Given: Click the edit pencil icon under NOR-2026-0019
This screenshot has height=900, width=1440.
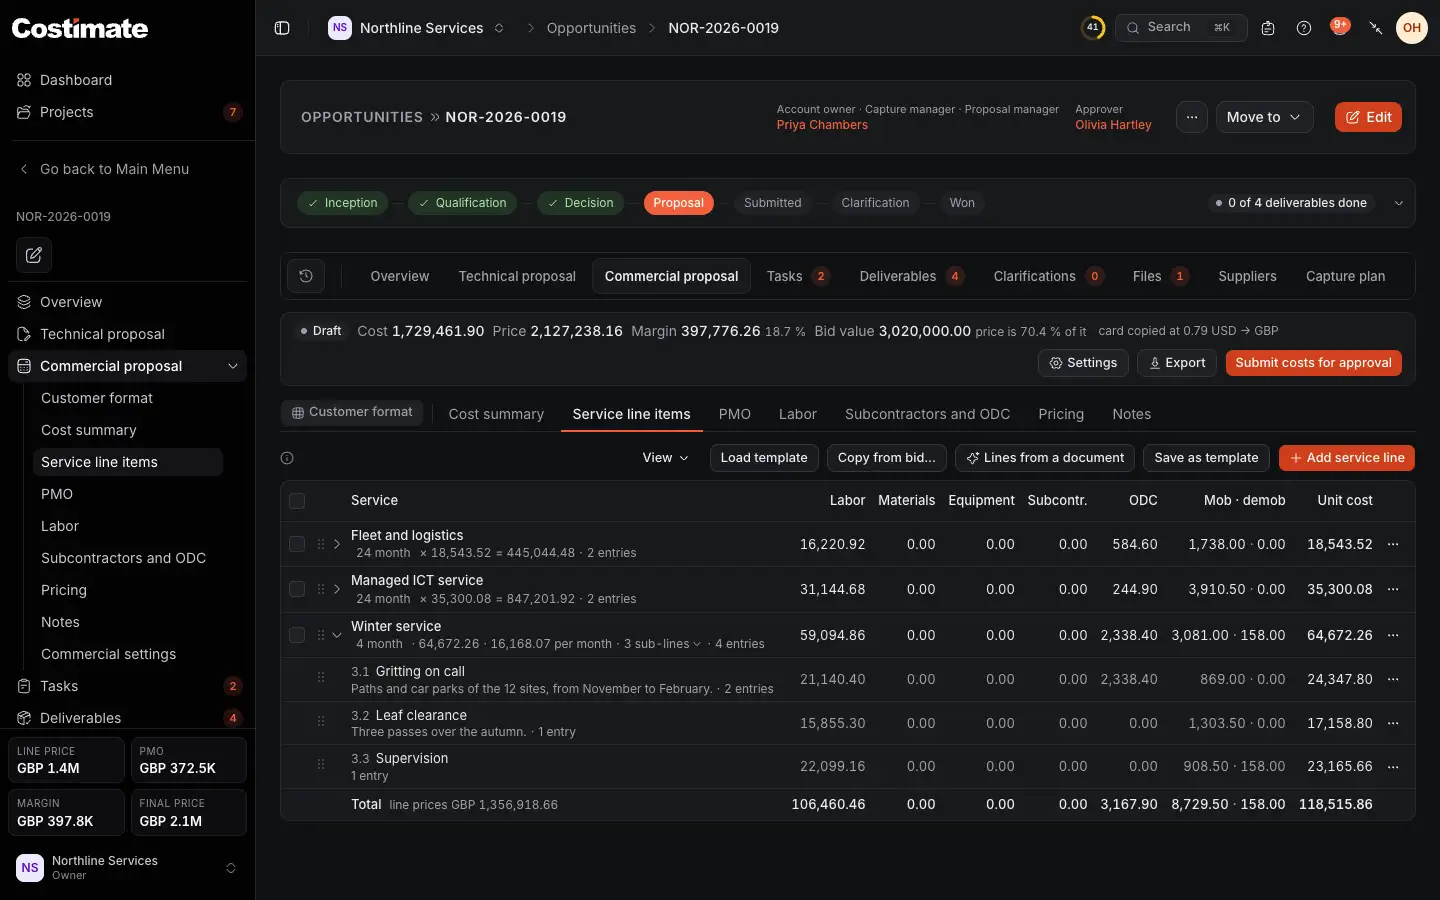Looking at the screenshot, I should tap(34, 255).
